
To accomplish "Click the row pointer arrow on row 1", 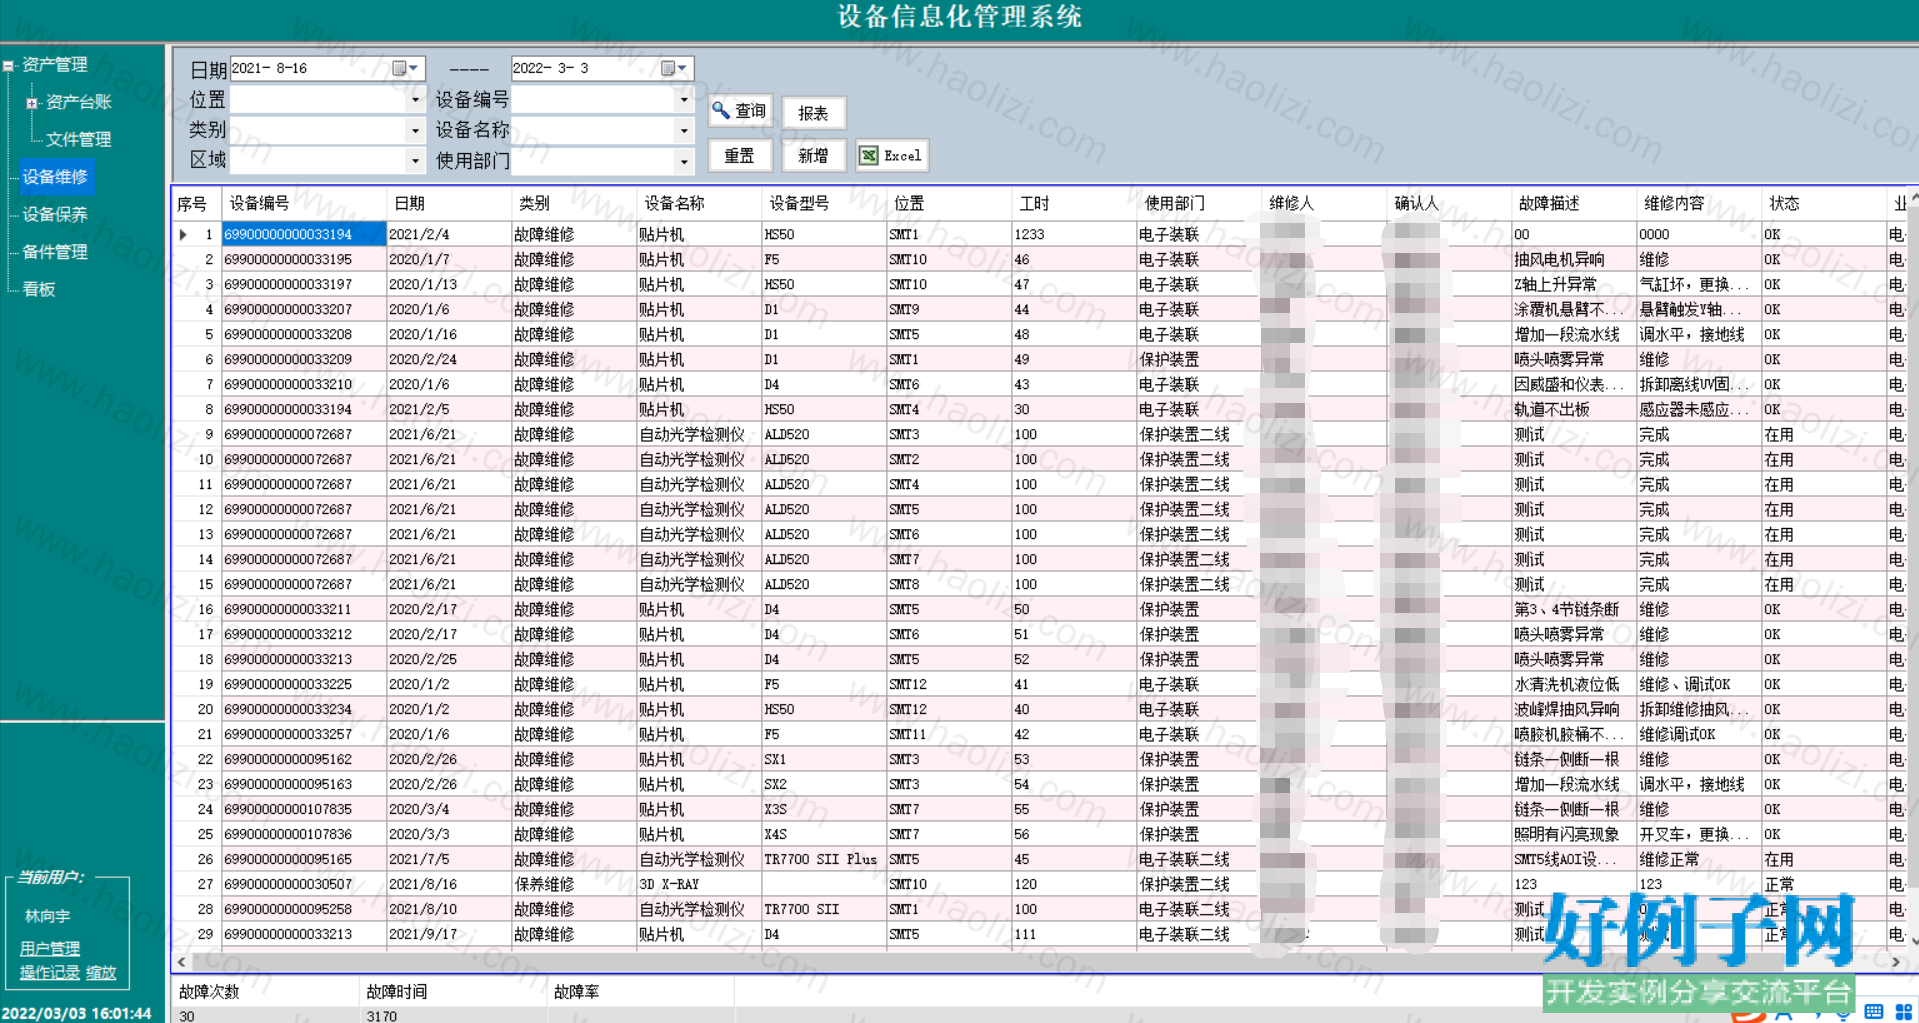I will tap(183, 234).
